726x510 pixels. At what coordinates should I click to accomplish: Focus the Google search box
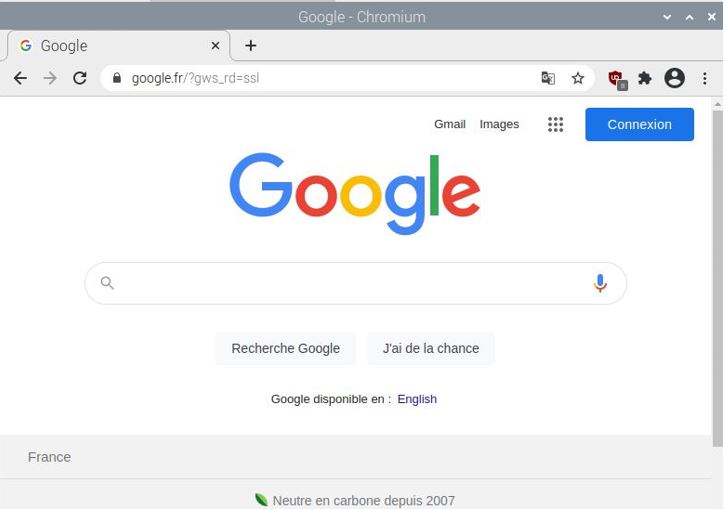350,284
